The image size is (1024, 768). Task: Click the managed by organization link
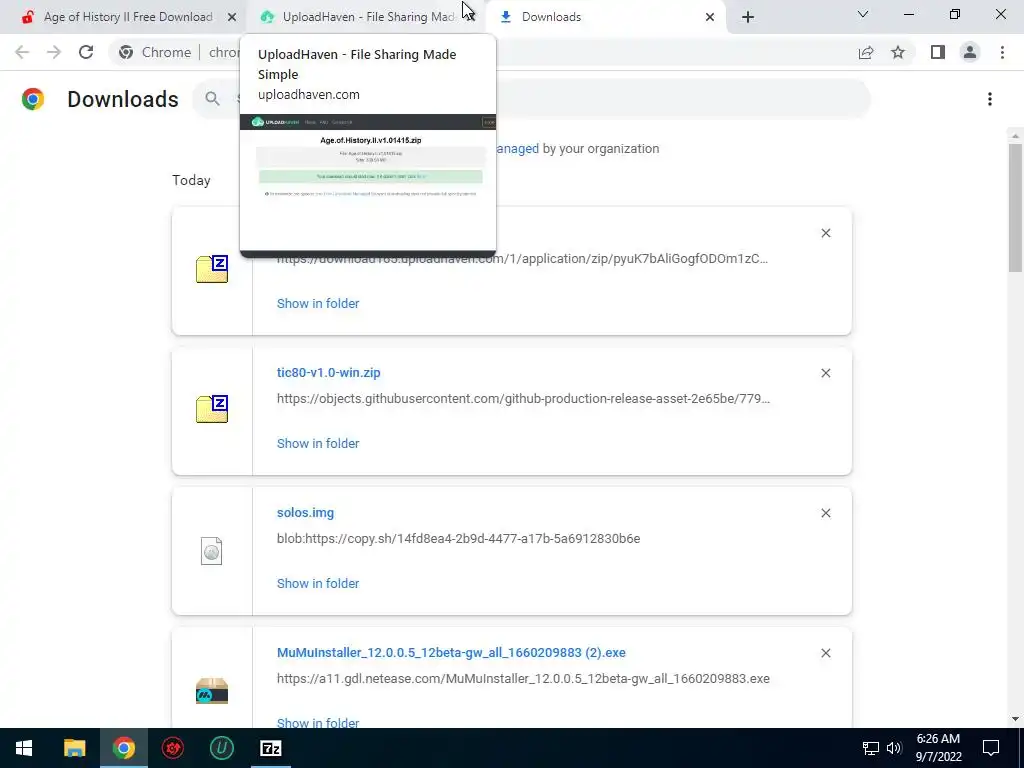point(518,149)
